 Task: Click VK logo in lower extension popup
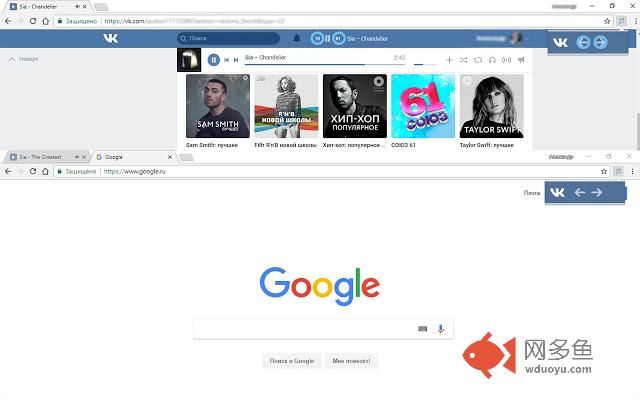557,192
